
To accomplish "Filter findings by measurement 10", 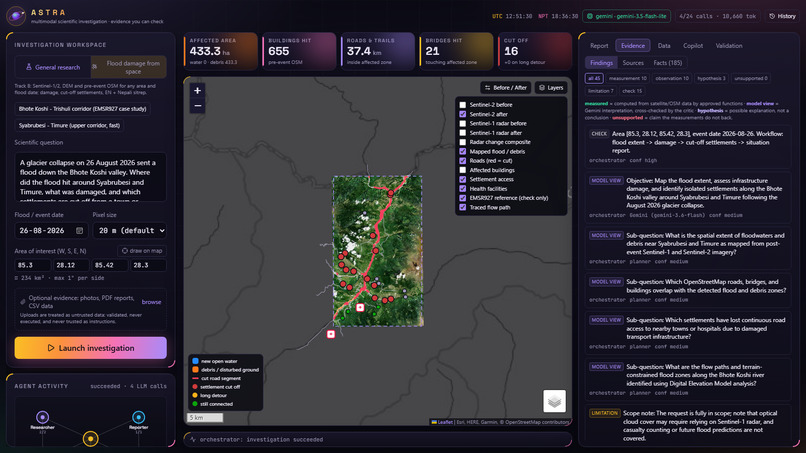I will pyautogui.click(x=628, y=78).
